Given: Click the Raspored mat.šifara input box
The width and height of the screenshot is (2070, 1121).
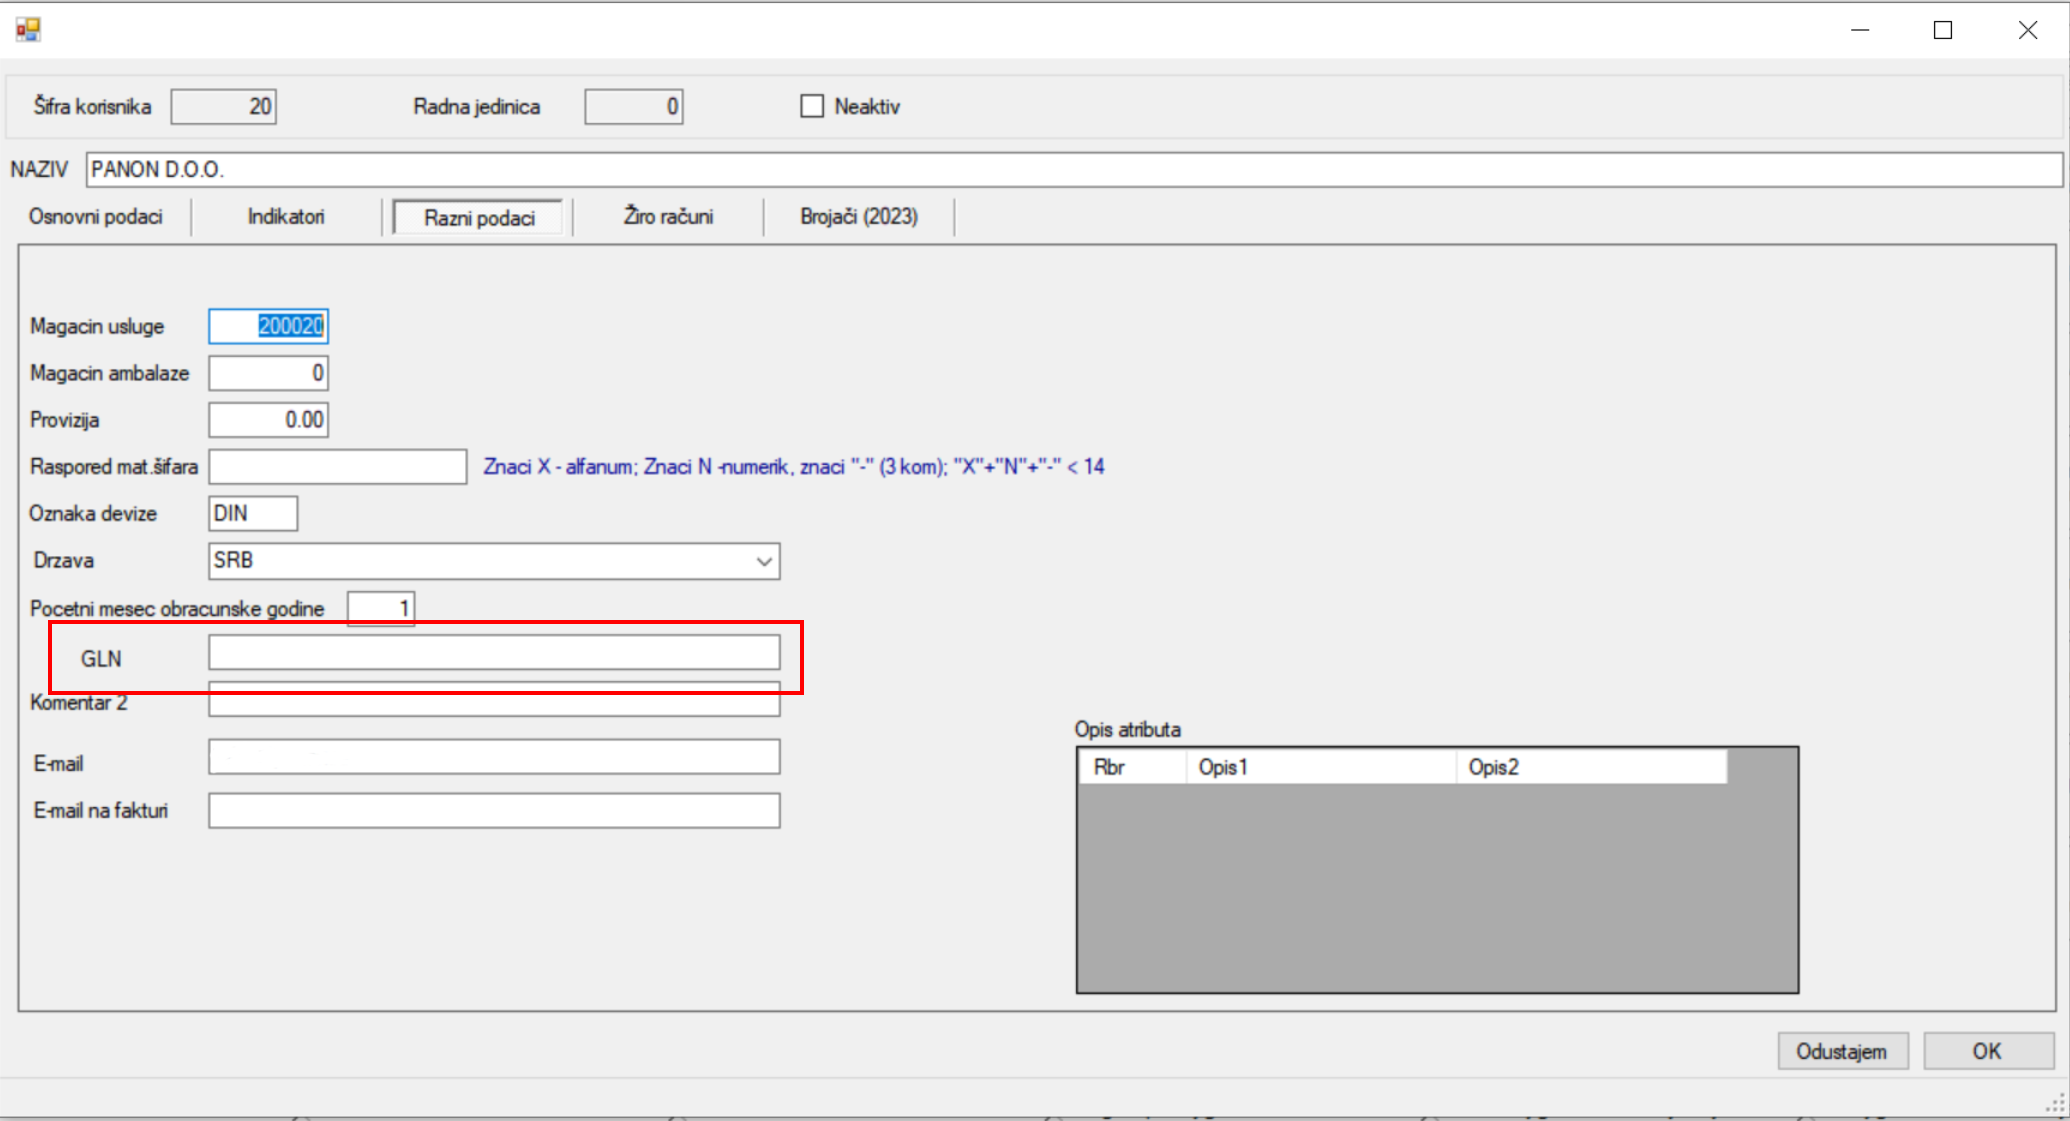Looking at the screenshot, I should click(337, 467).
